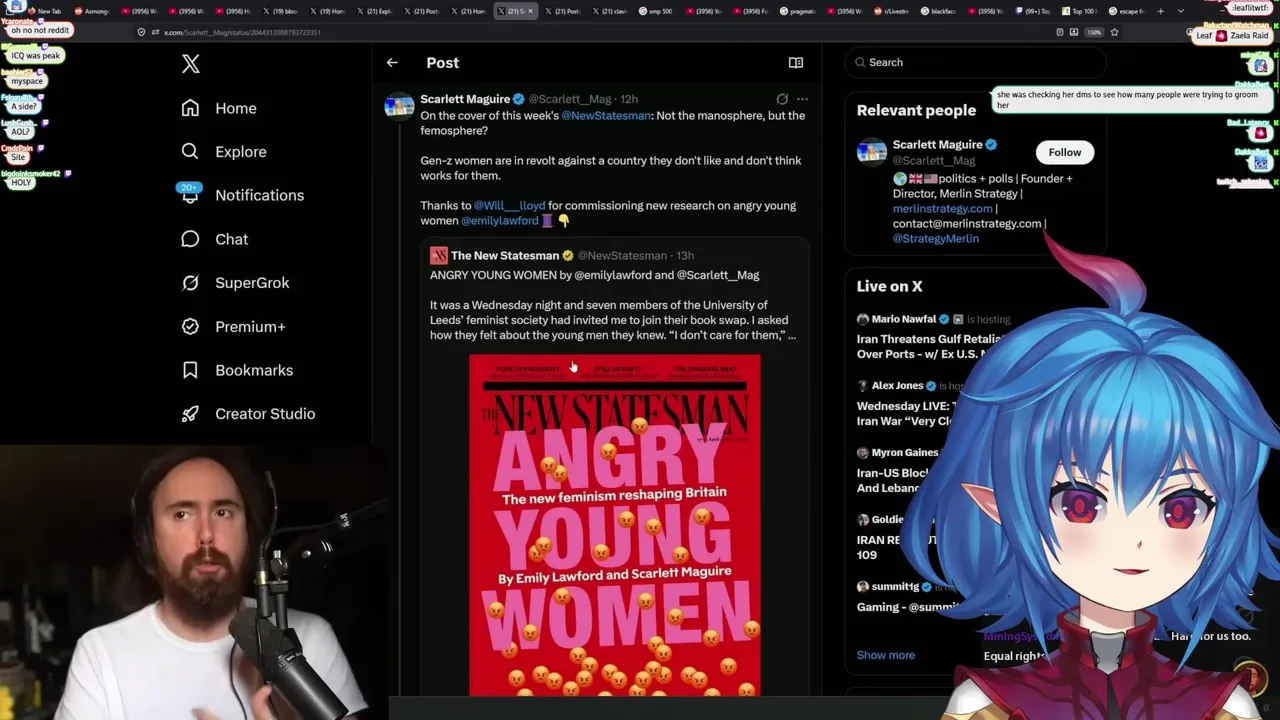Open Creator Studio from the sidebar
1280x720 pixels.
(x=248, y=413)
